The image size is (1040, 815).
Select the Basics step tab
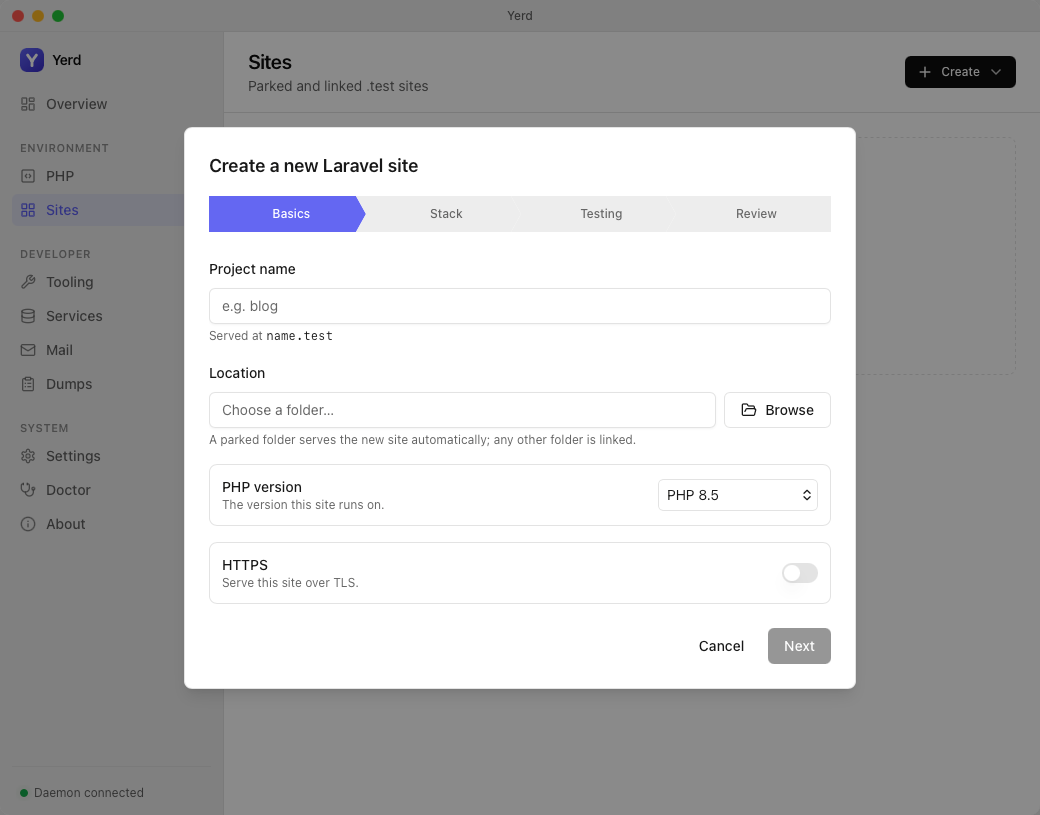(x=287, y=214)
